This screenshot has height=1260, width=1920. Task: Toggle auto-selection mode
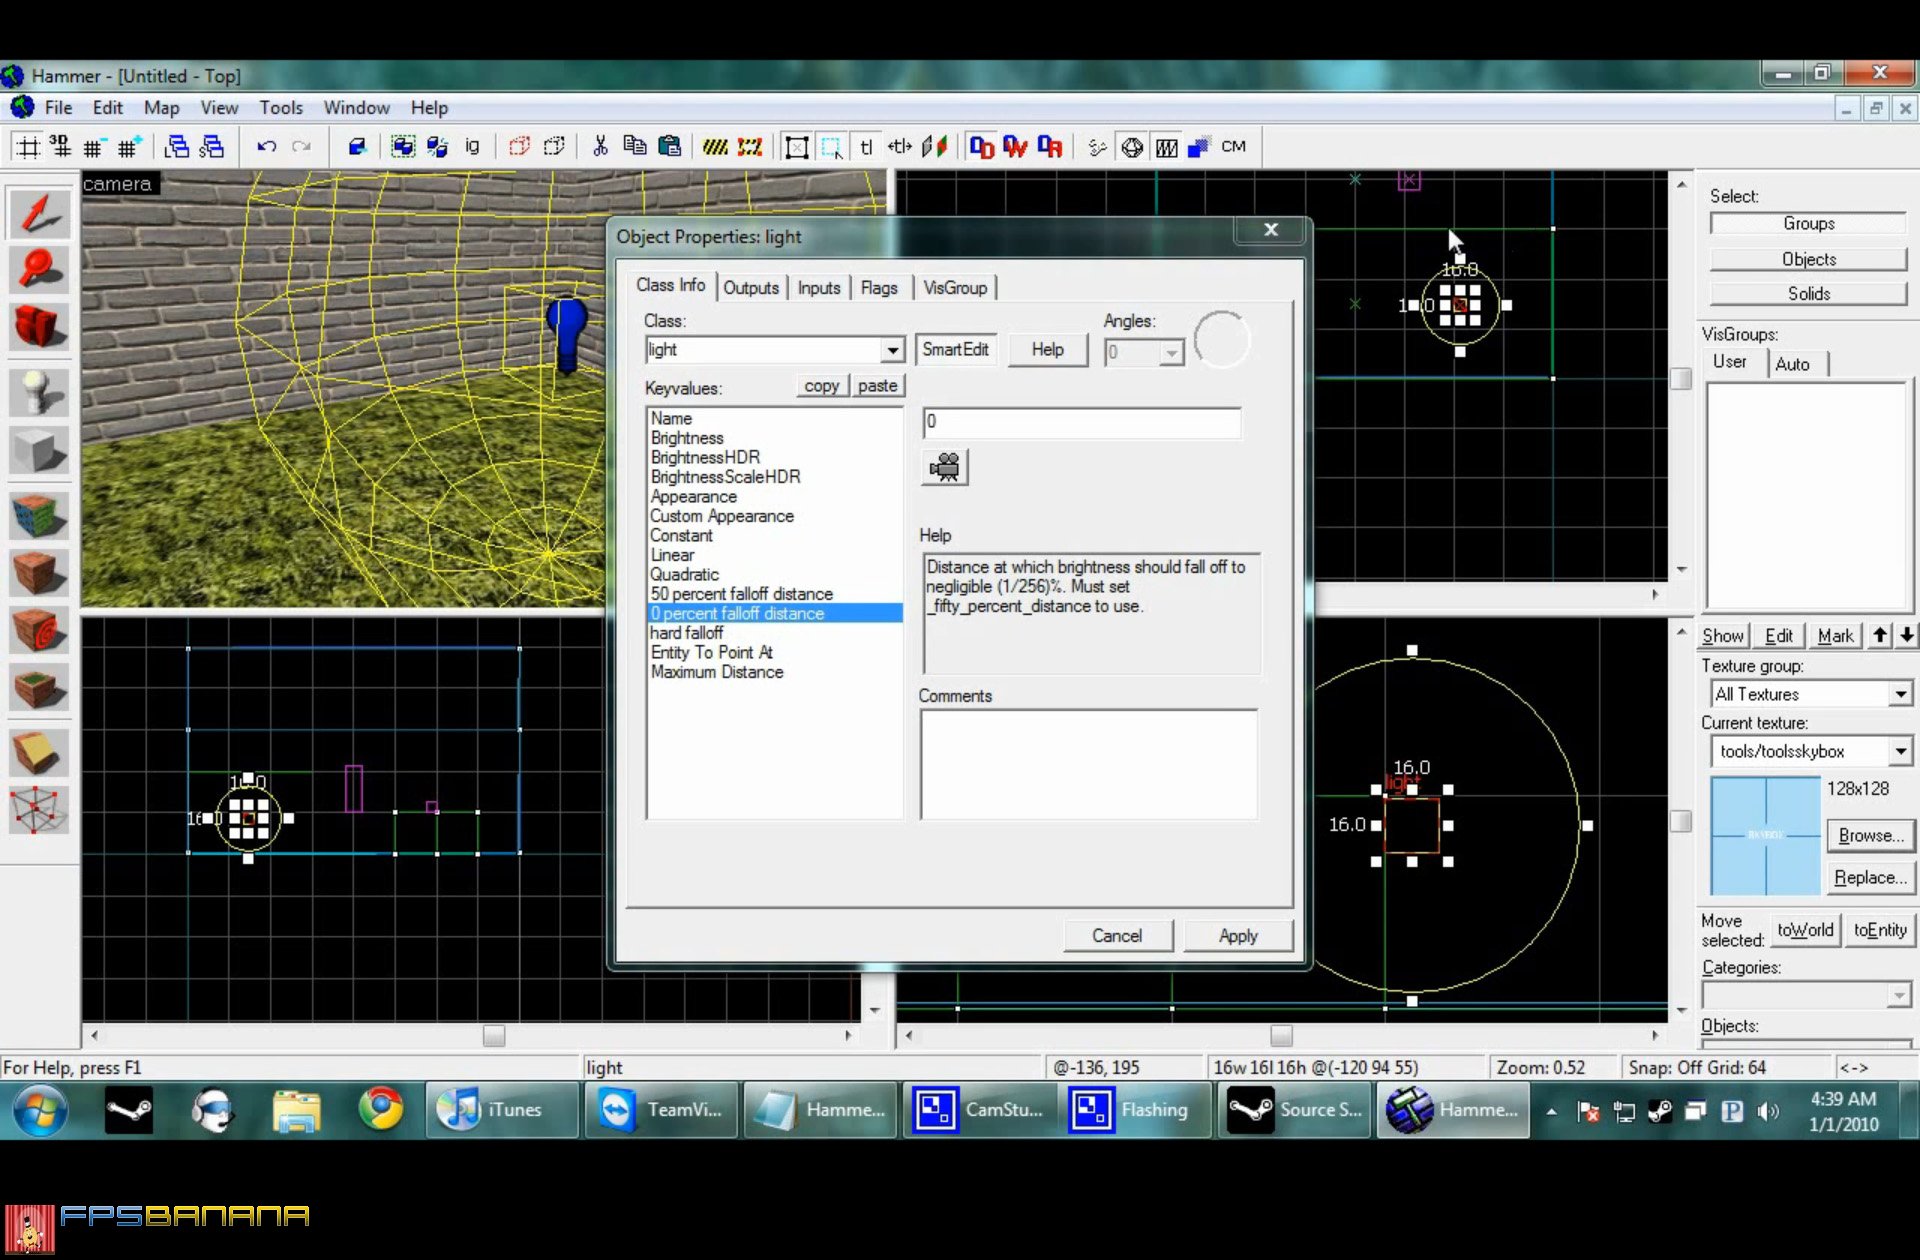(831, 147)
